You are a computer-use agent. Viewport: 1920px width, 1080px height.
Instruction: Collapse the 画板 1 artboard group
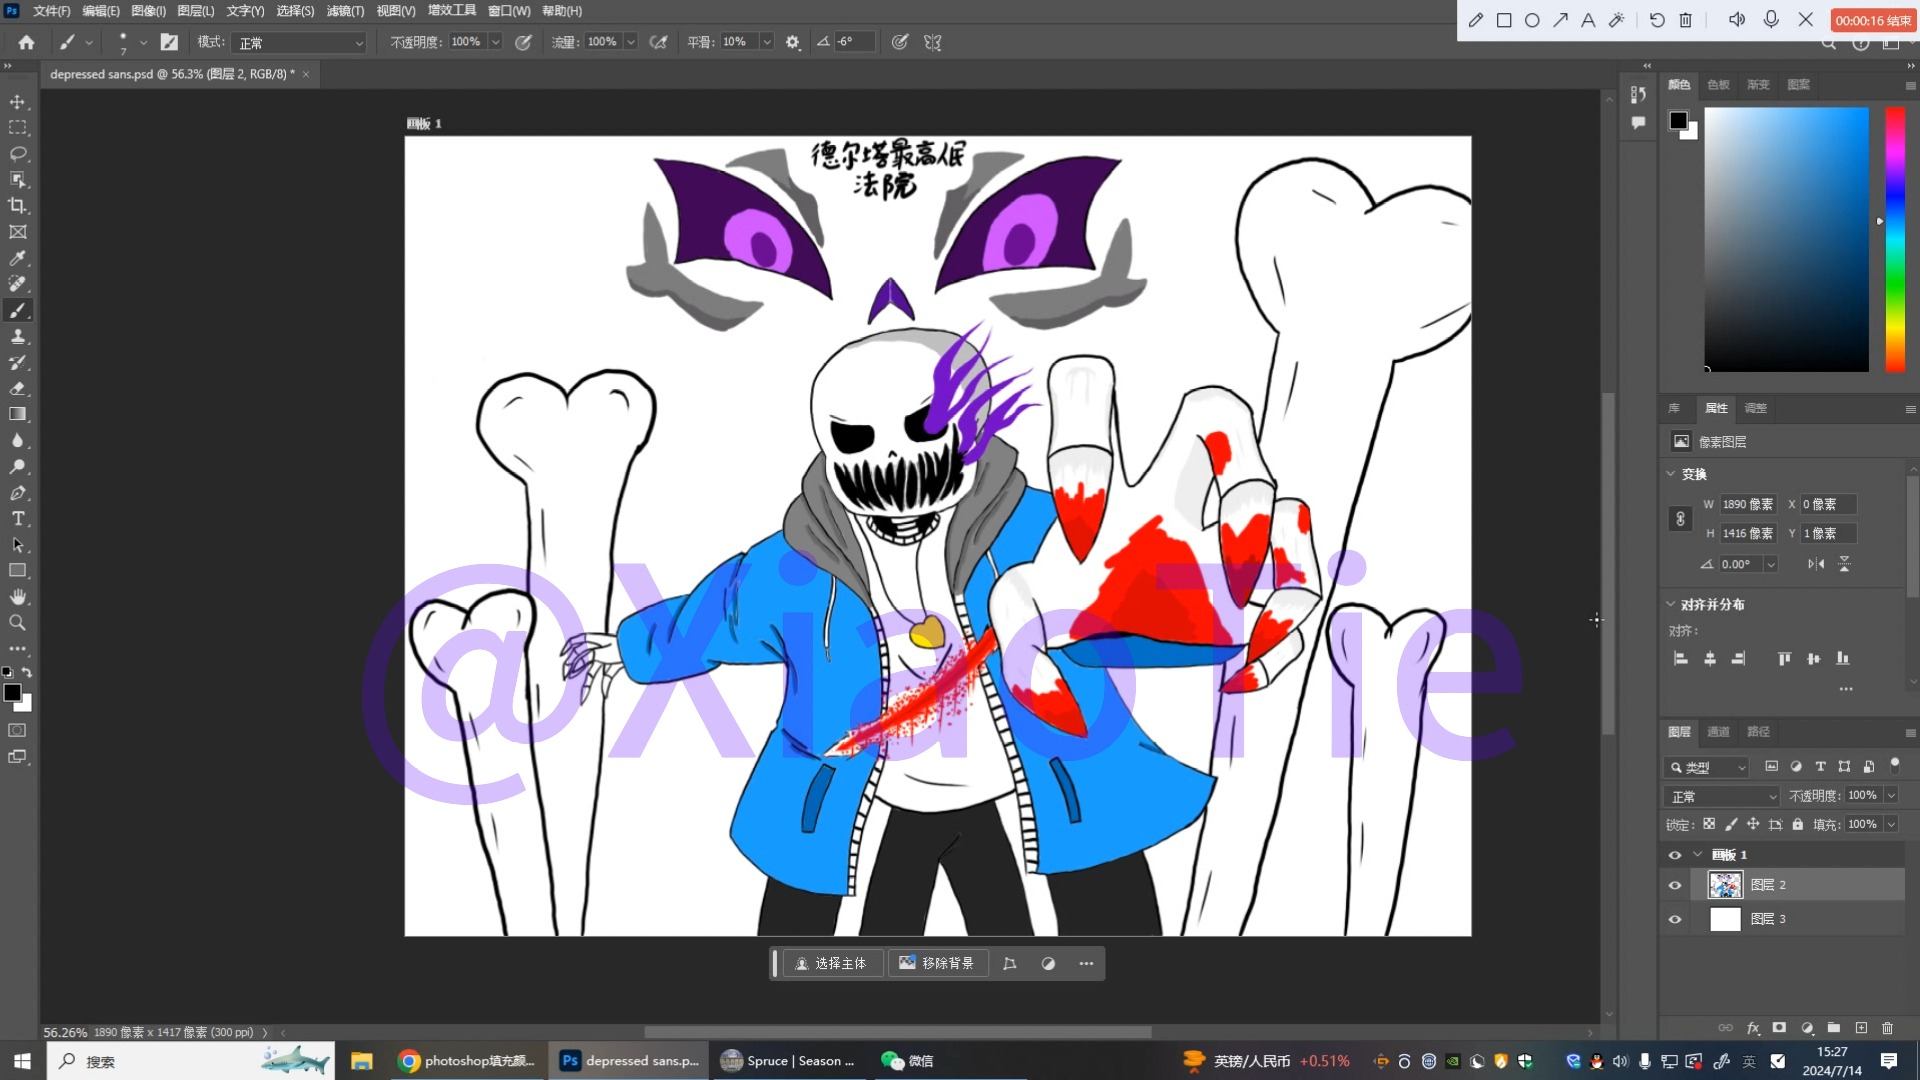pyautogui.click(x=1697, y=855)
